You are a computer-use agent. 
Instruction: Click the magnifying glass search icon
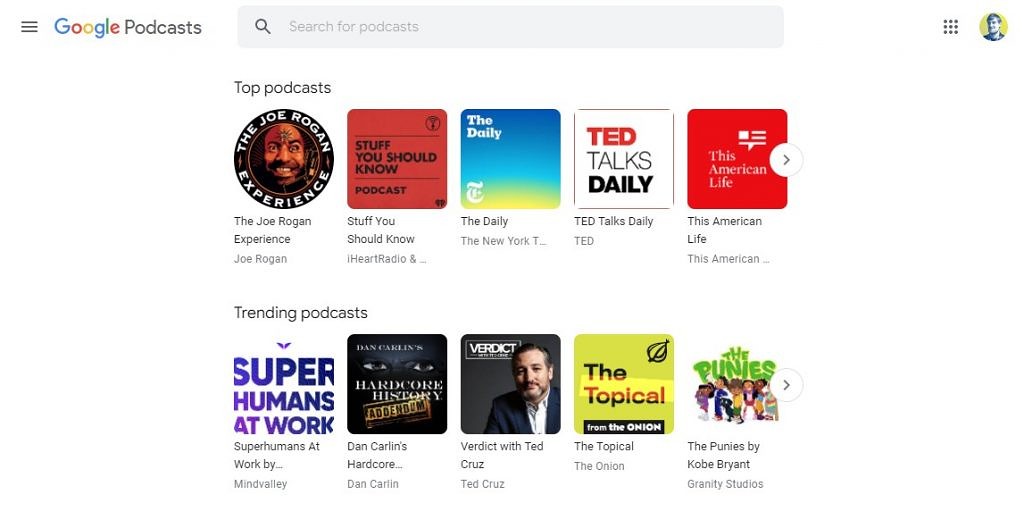(263, 27)
